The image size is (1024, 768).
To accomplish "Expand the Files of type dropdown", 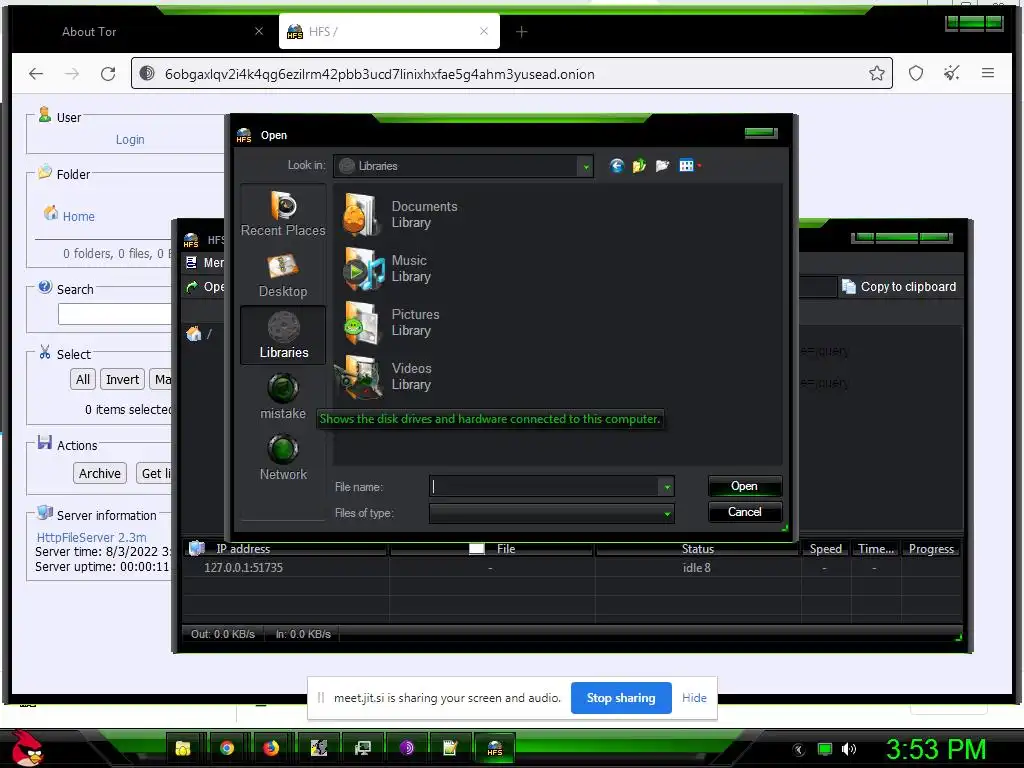I will pyautogui.click(x=667, y=513).
